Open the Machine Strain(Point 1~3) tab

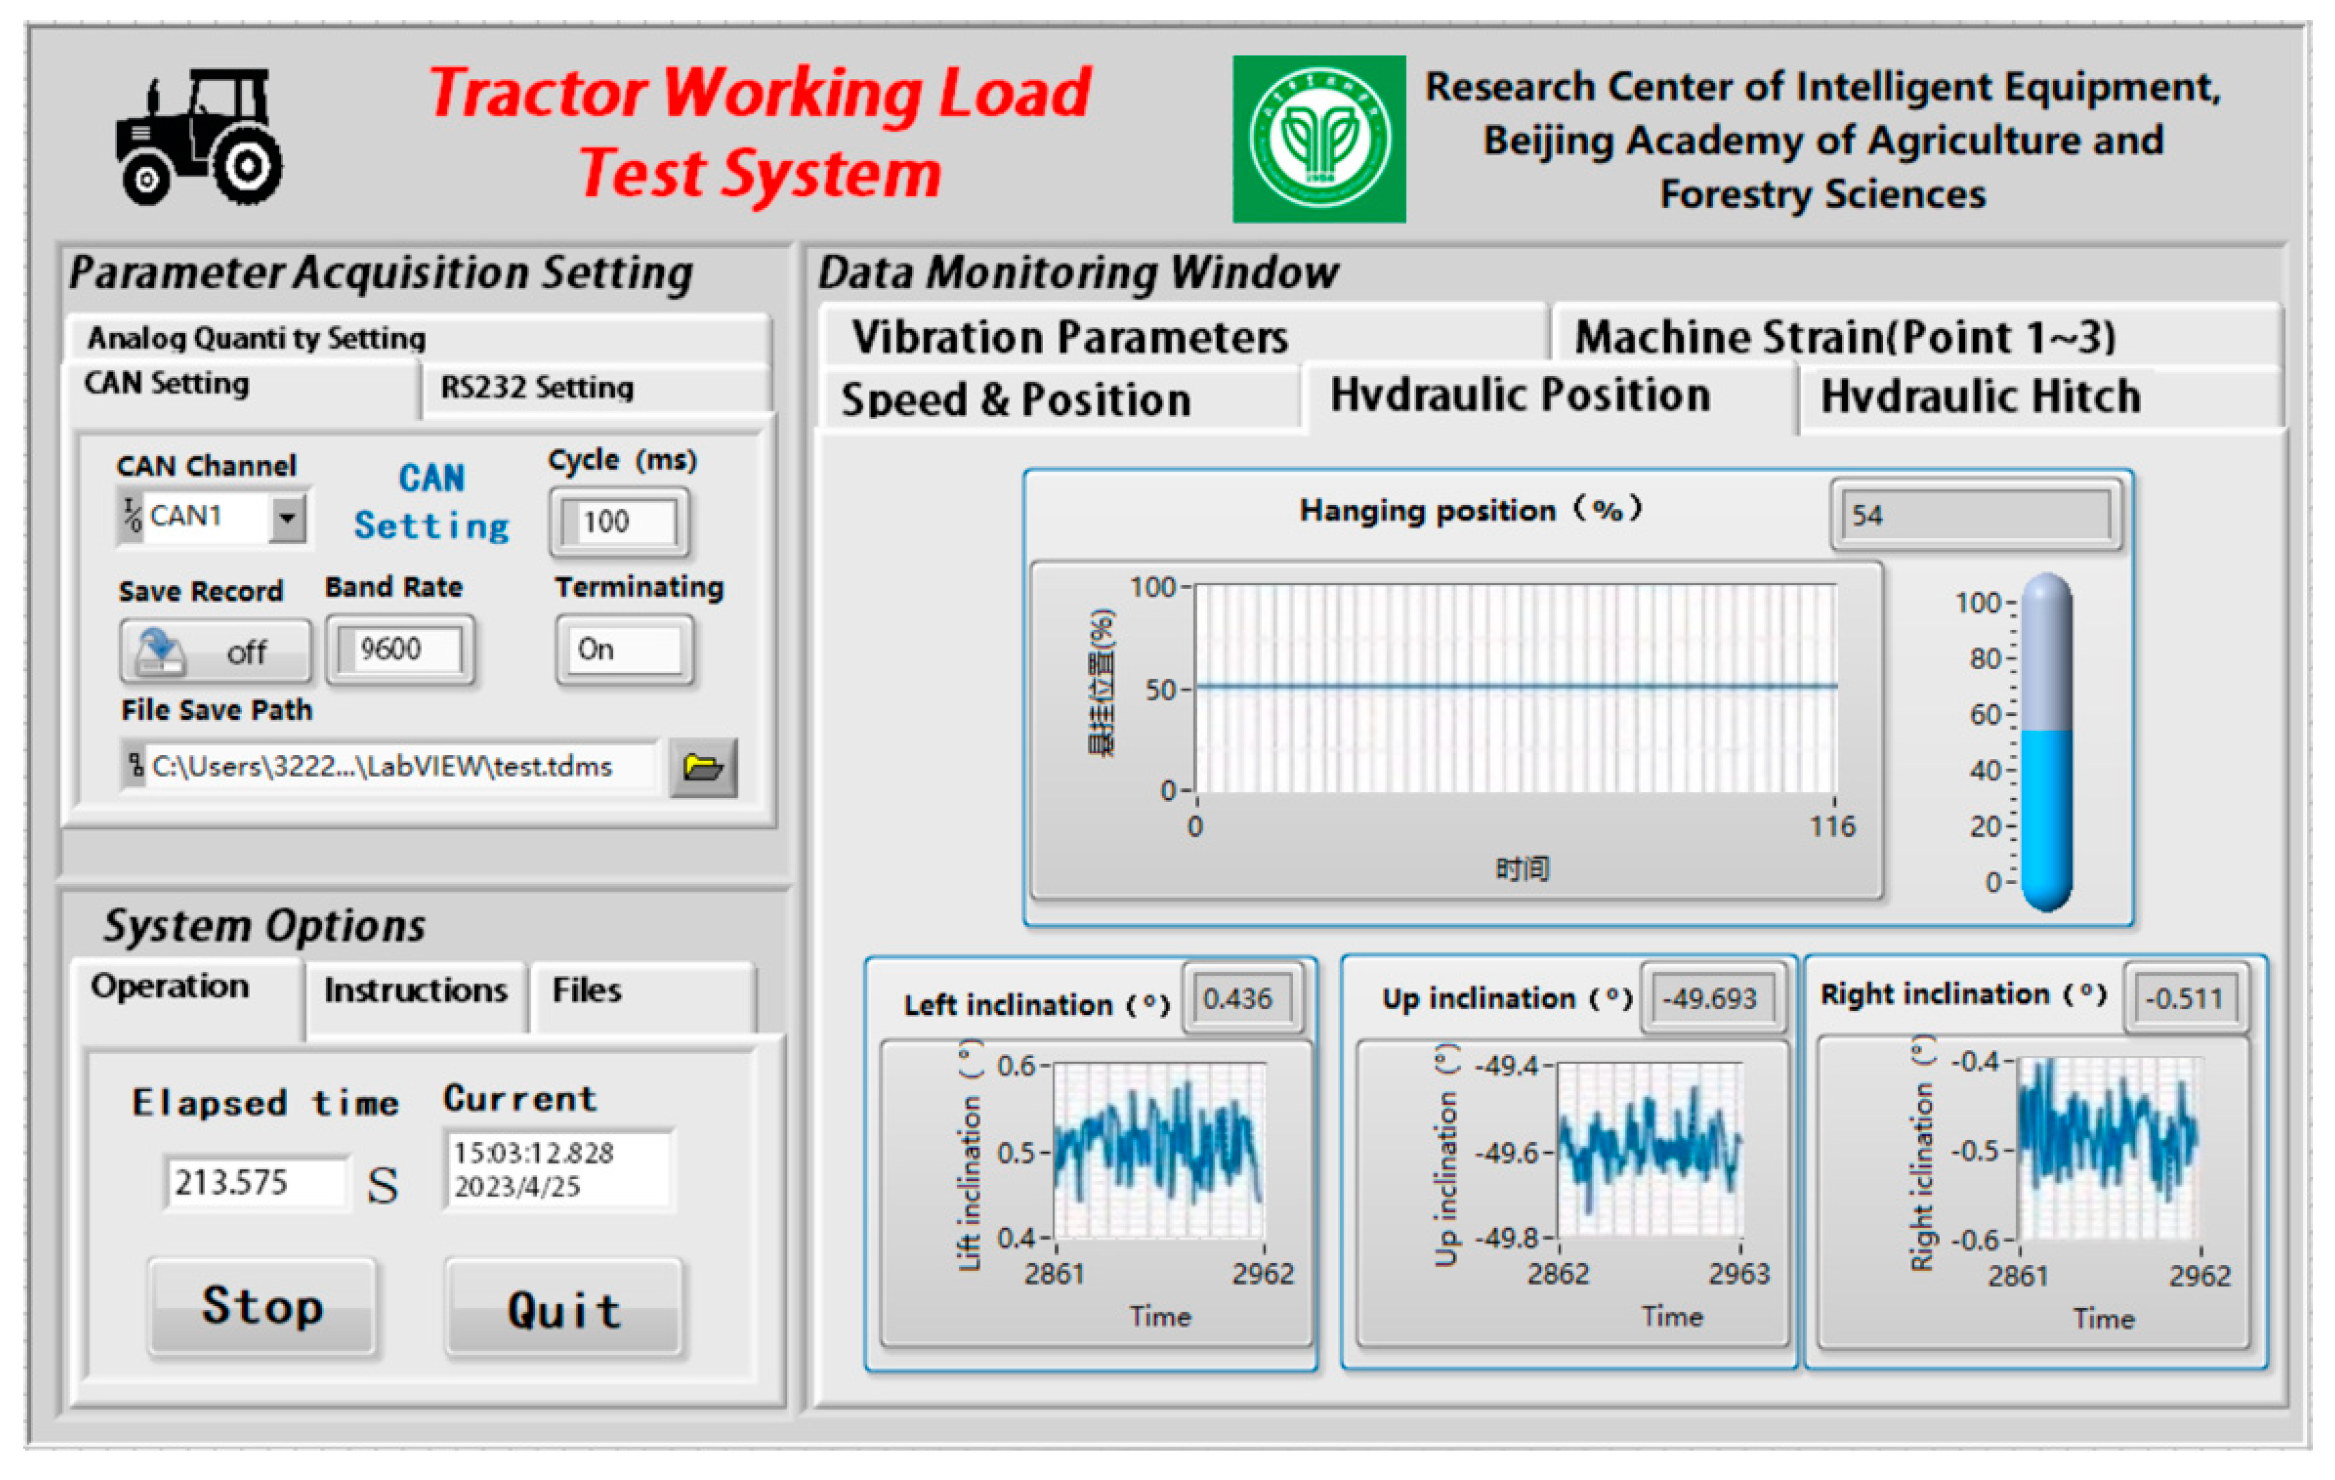coord(1843,337)
